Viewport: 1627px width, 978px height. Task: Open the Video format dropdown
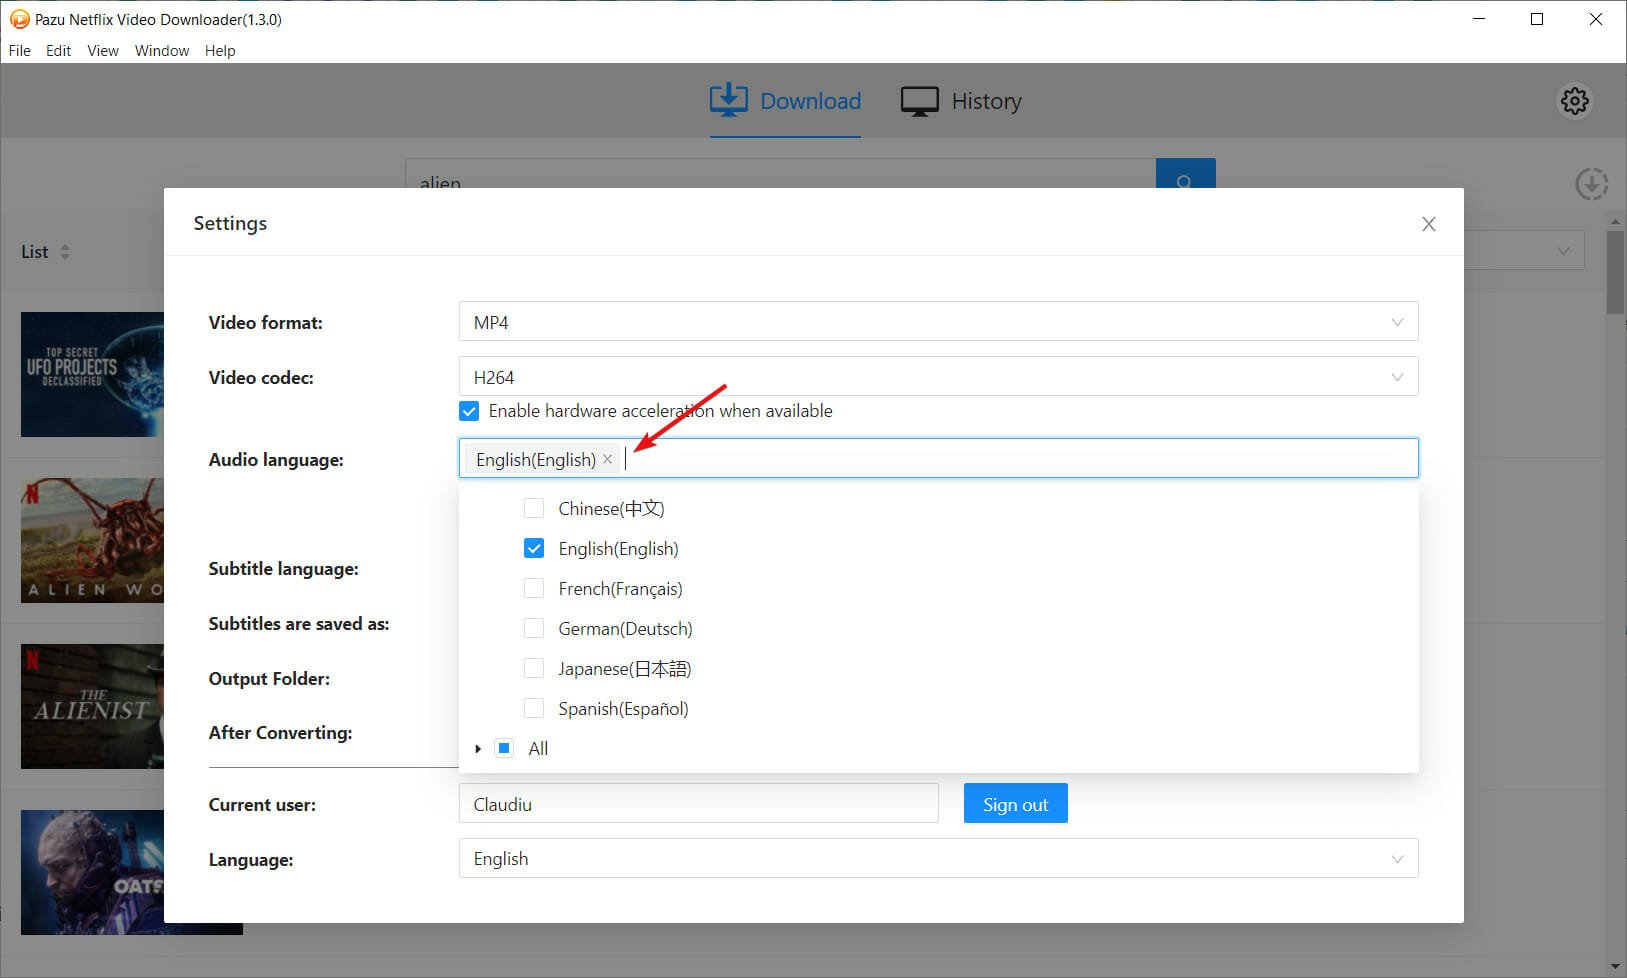click(x=938, y=322)
